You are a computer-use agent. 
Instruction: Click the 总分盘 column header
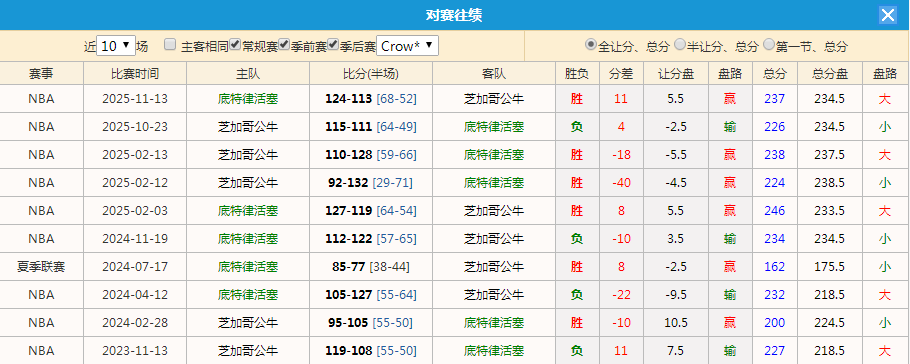click(x=830, y=73)
